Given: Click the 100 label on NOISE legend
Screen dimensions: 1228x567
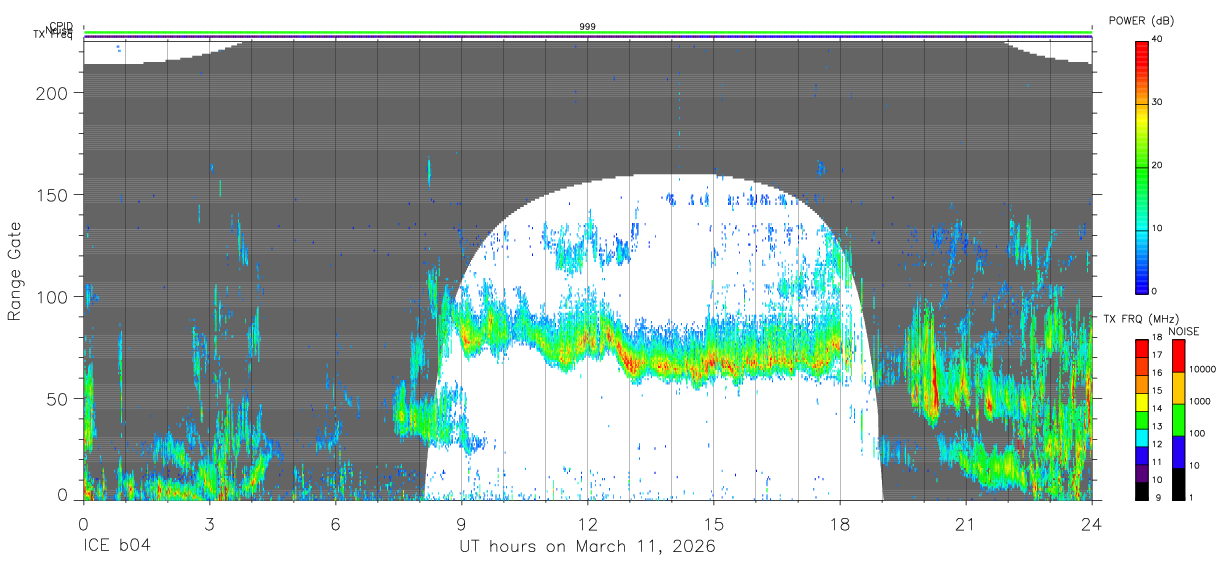Looking at the screenshot, I should pos(1198,434).
